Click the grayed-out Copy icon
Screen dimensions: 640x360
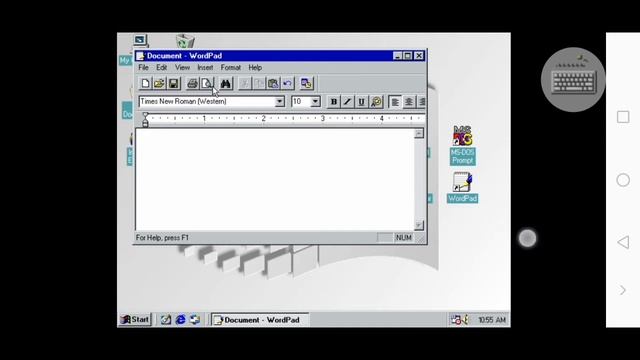pyautogui.click(x=259, y=84)
